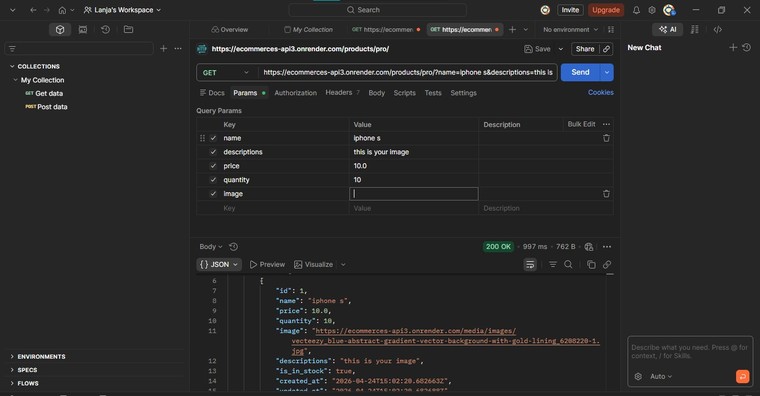Click the notifications bell icon
760x396 pixels.
[x=636, y=10]
